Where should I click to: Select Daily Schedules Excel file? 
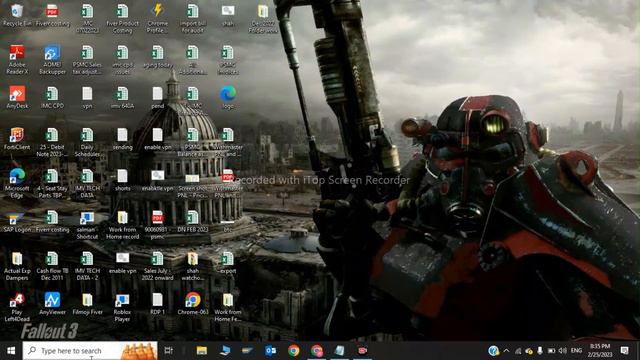pos(87,142)
